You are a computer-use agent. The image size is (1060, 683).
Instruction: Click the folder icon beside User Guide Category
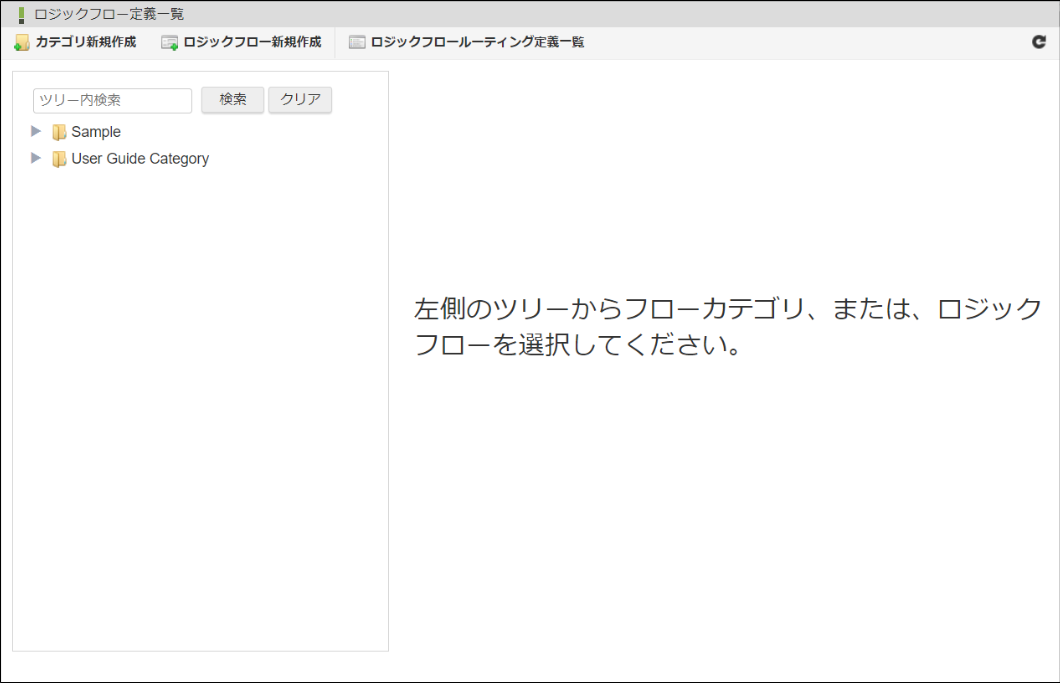[57, 158]
